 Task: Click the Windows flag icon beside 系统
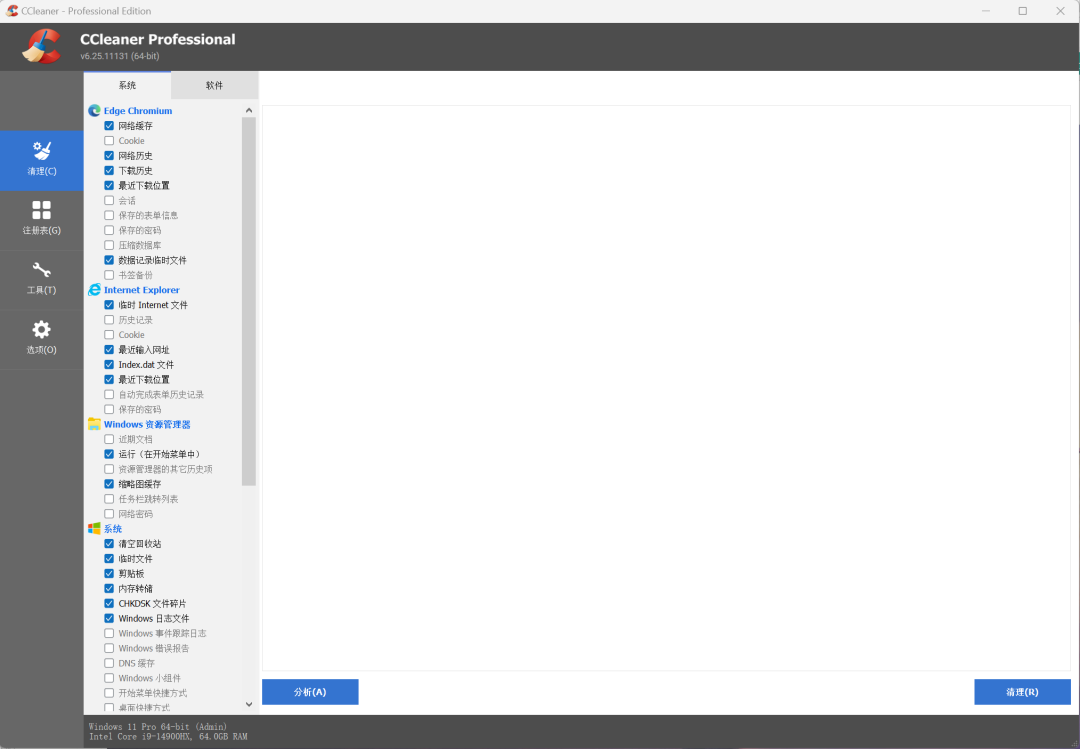pyautogui.click(x=94, y=529)
